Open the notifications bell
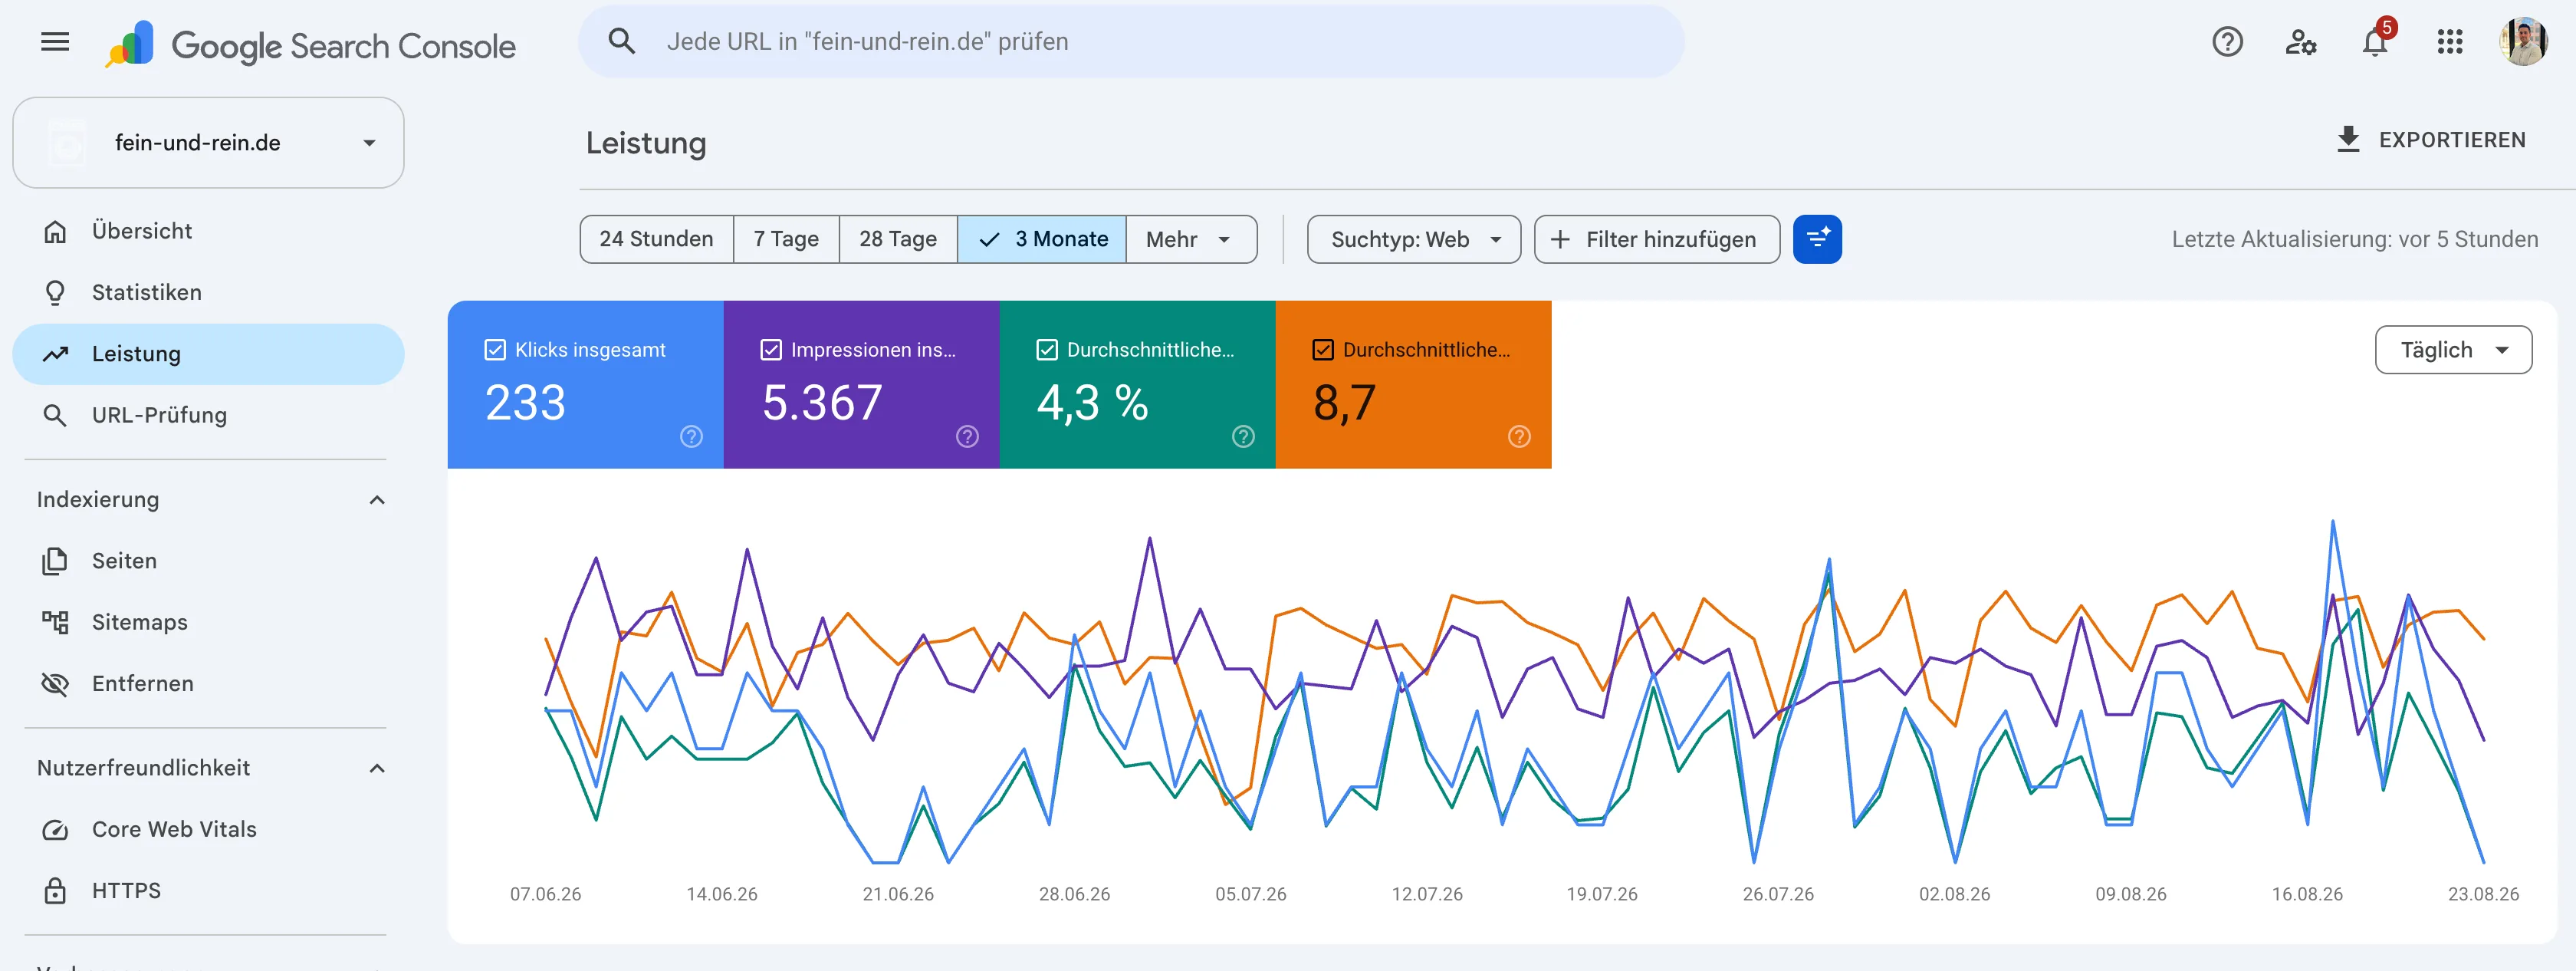Image resolution: width=2576 pixels, height=971 pixels. click(2375, 42)
